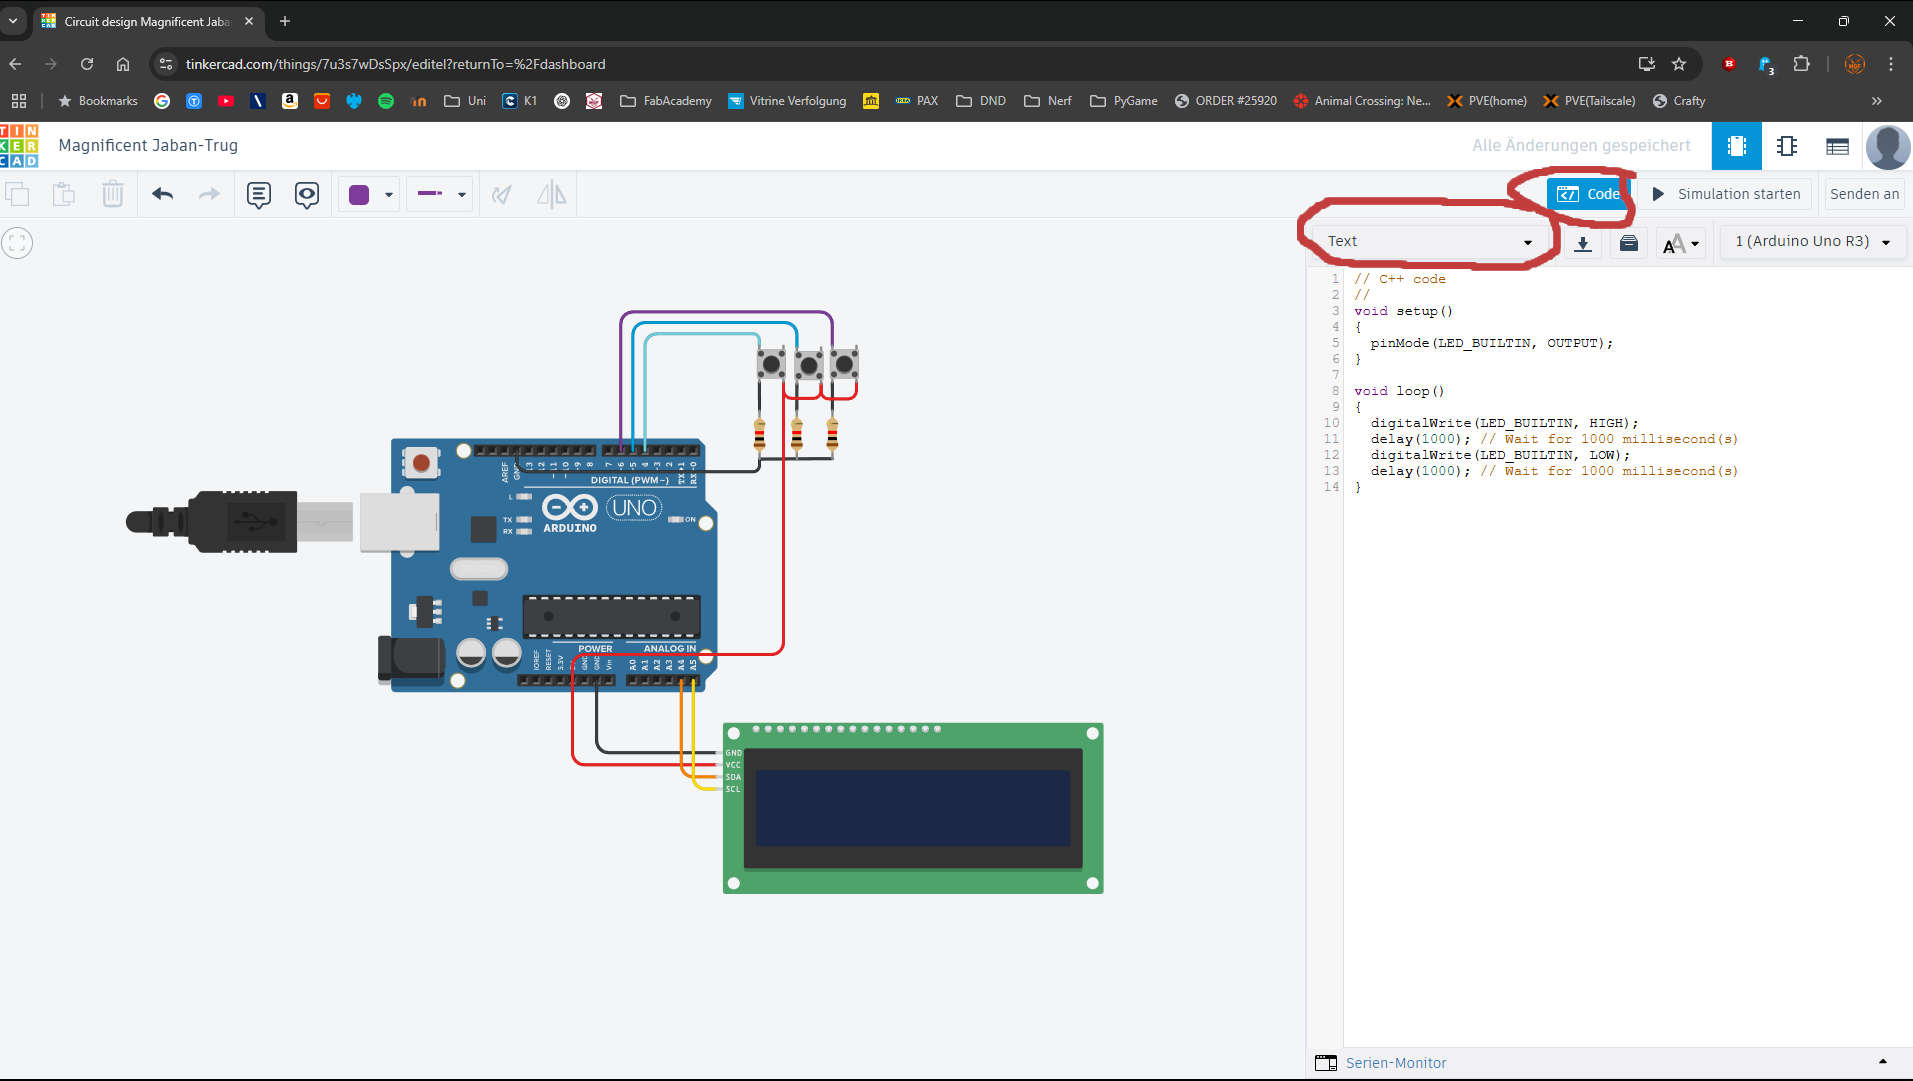1913x1081 pixels.
Task: Open the Uni bookmark folder
Action: pyautogui.click(x=465, y=101)
